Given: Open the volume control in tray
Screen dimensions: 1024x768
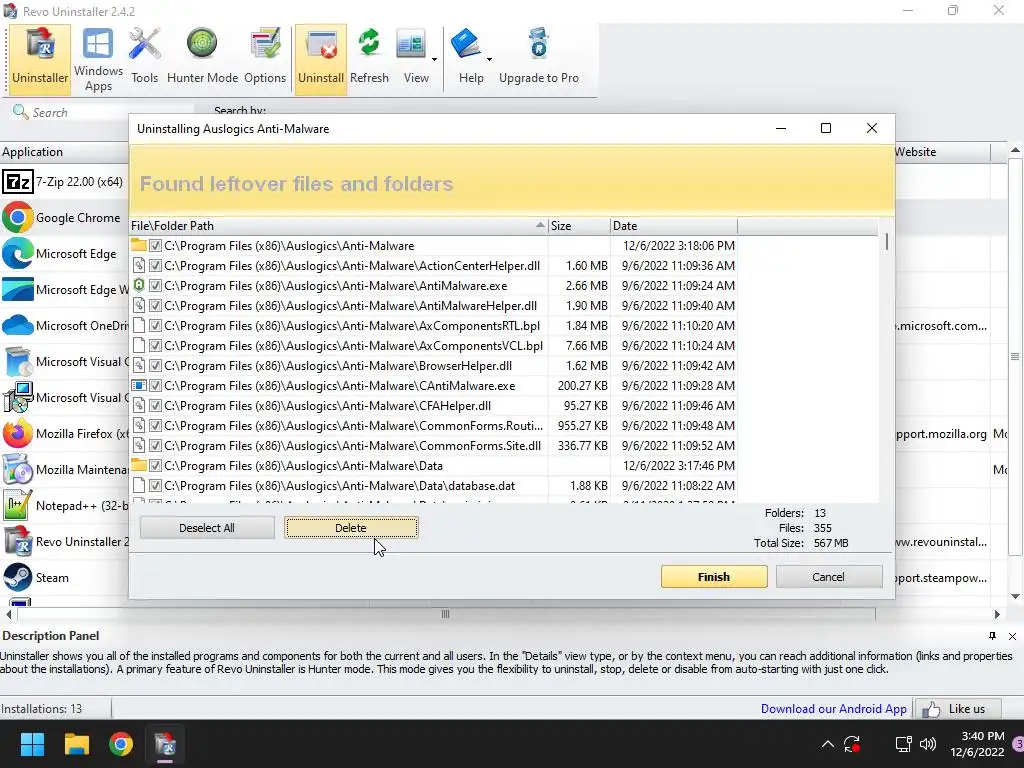Looking at the screenshot, I should tap(928, 744).
